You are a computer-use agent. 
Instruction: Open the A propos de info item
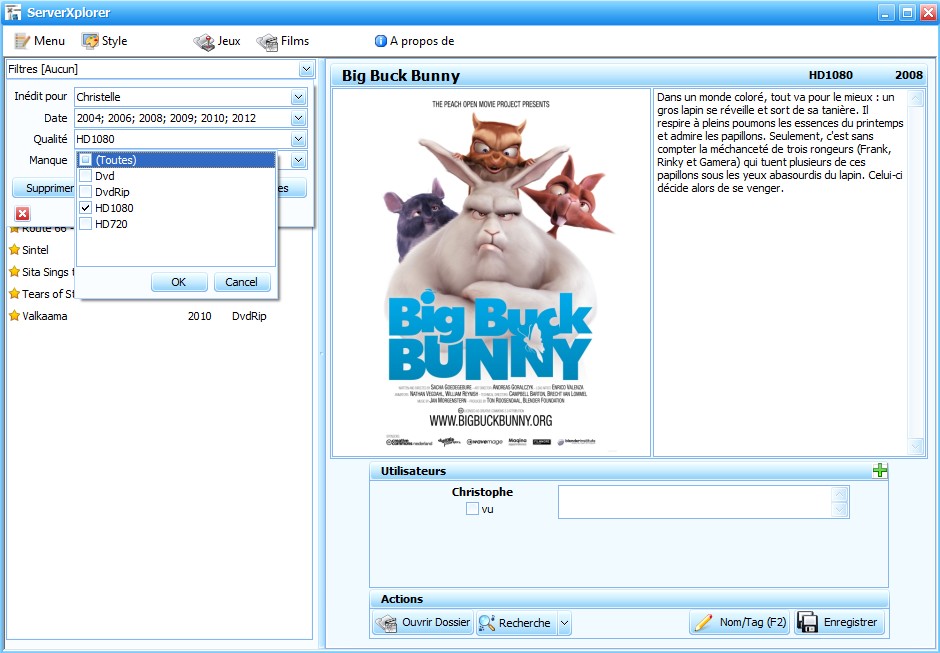coord(414,41)
